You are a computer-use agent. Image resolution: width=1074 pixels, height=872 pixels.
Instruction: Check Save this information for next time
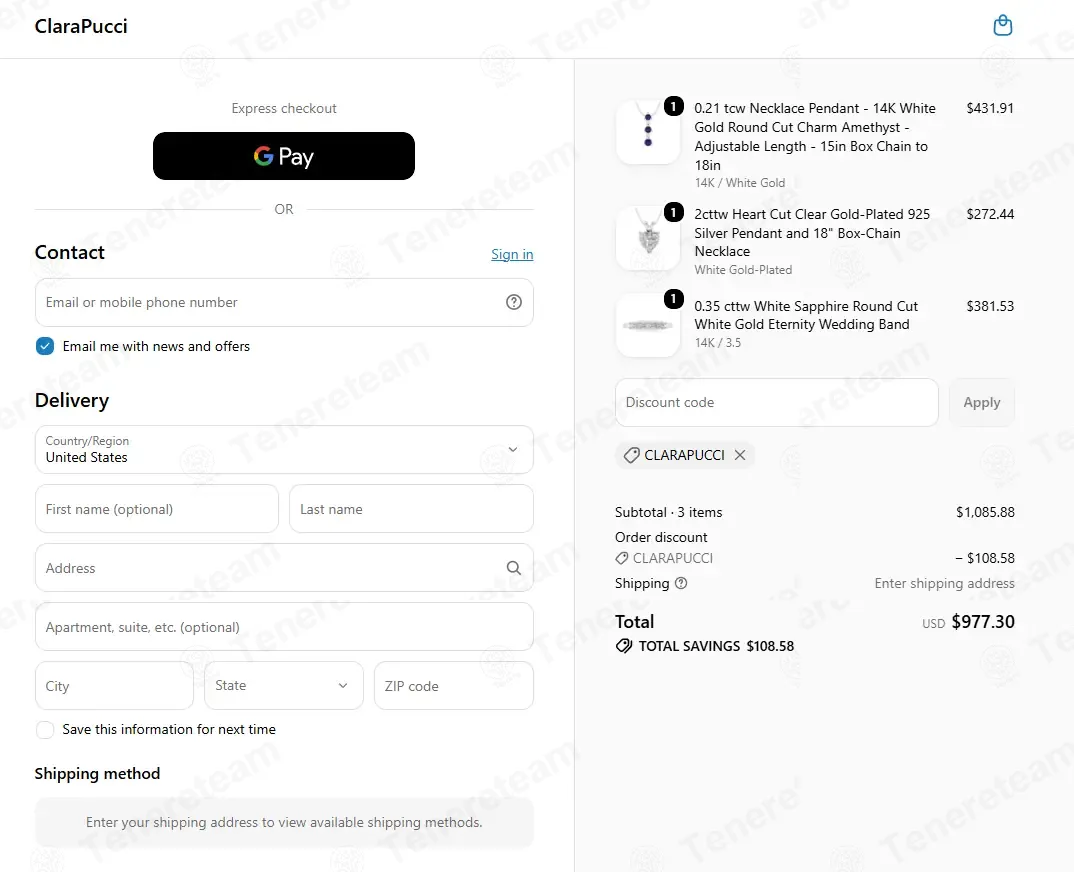pos(45,730)
